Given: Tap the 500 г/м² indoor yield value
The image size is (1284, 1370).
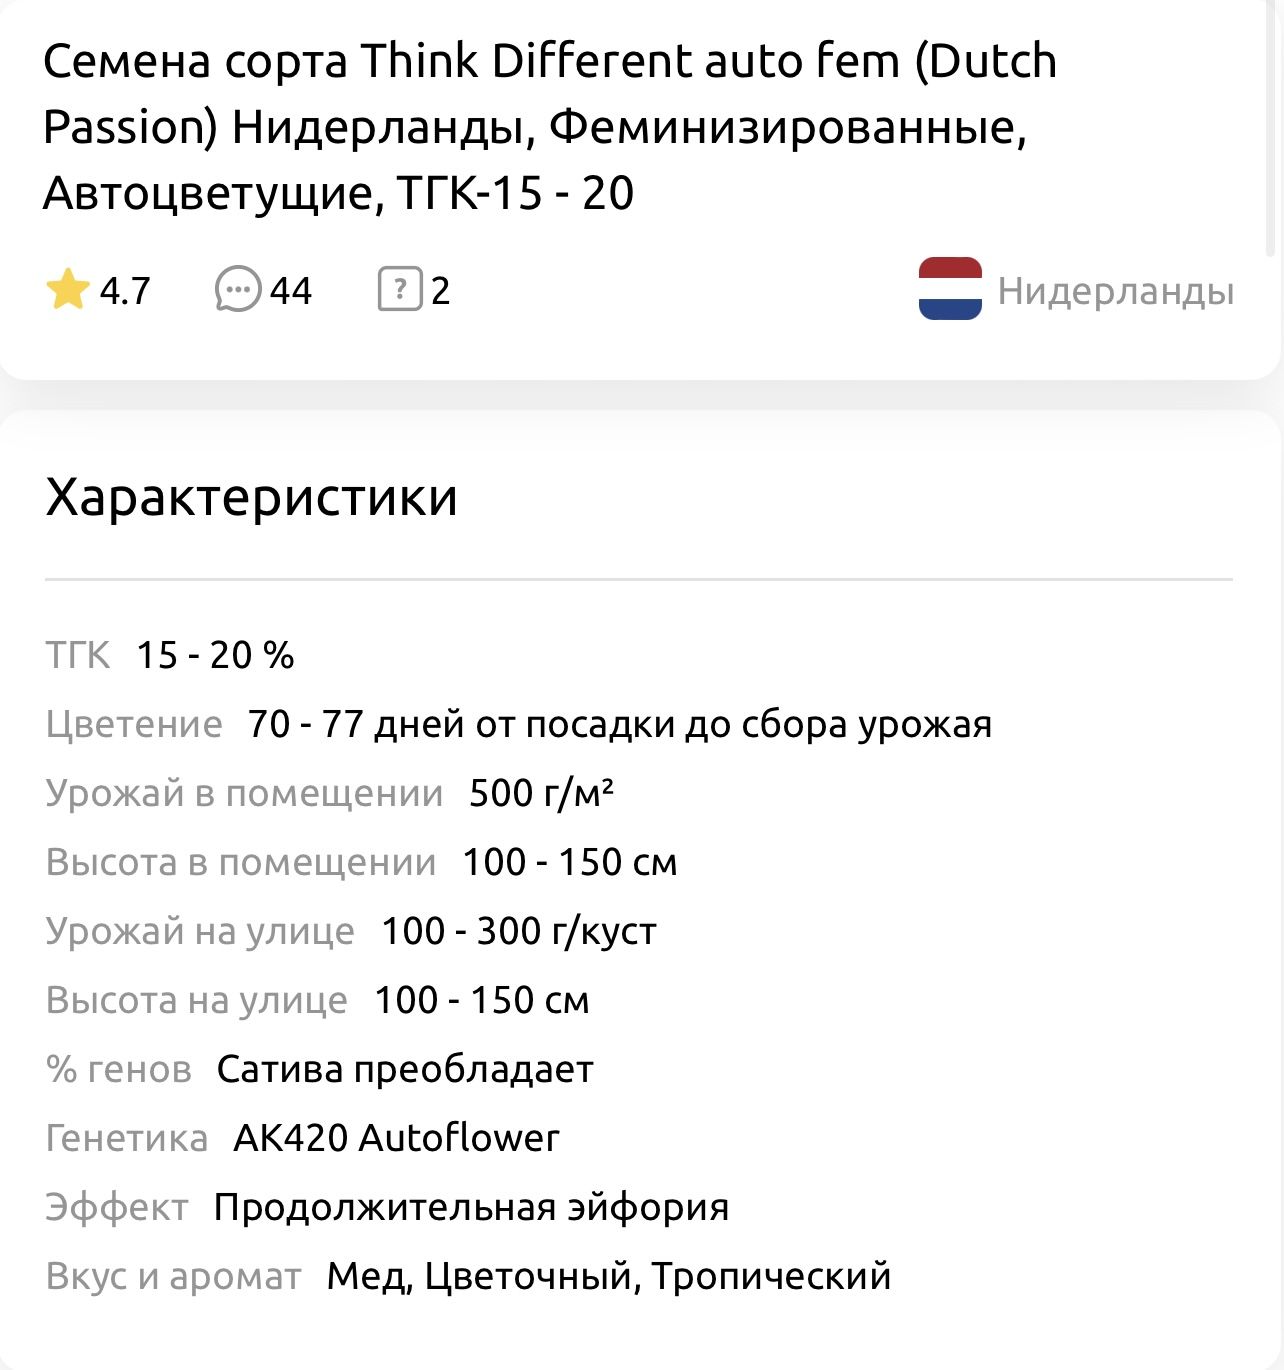Looking at the screenshot, I should (541, 793).
